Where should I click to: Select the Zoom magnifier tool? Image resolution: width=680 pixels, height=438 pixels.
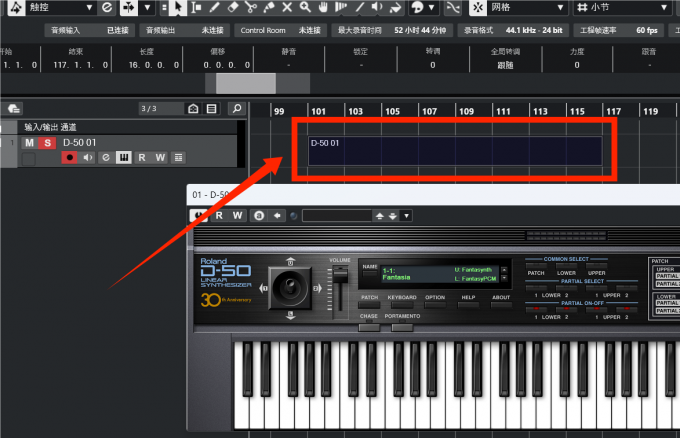click(305, 7)
